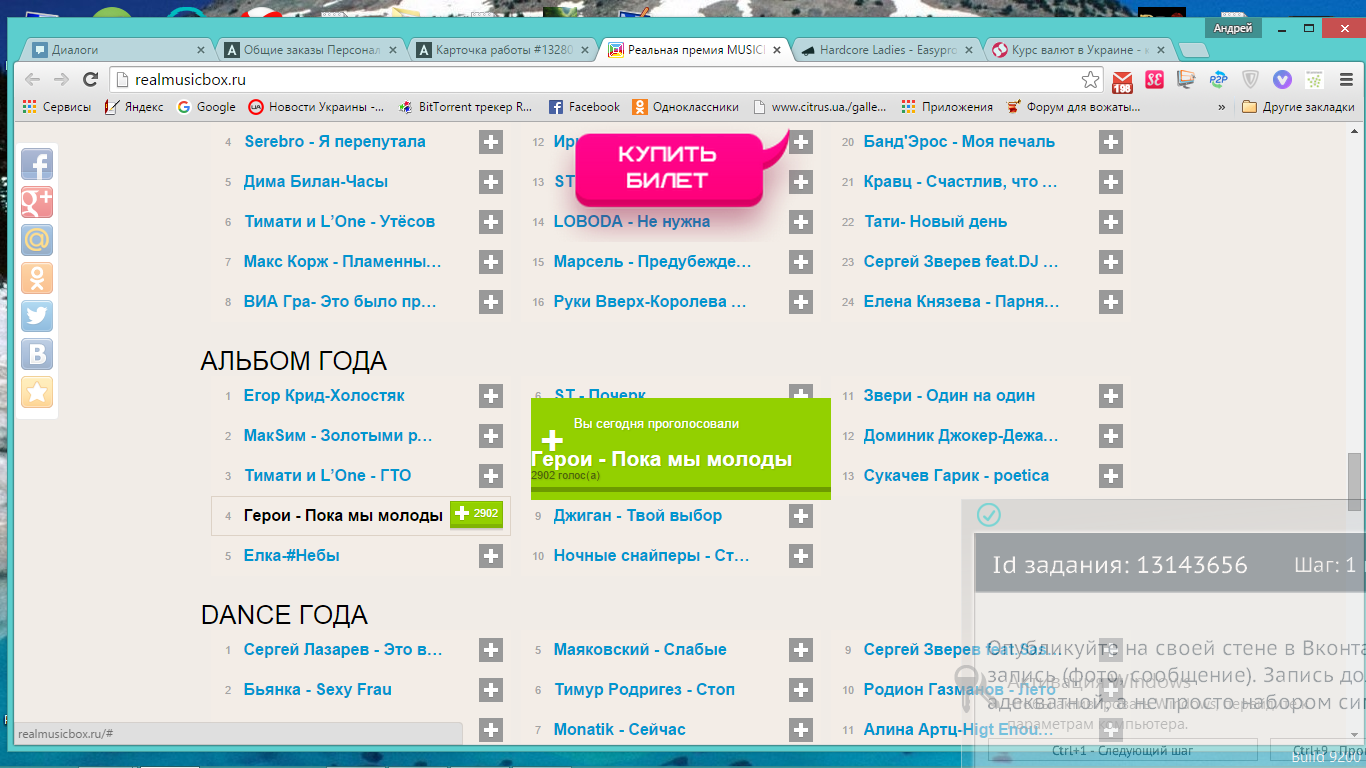Click the page vertical scrollbar thumb
This screenshot has height=768, width=1366.
point(1355,482)
